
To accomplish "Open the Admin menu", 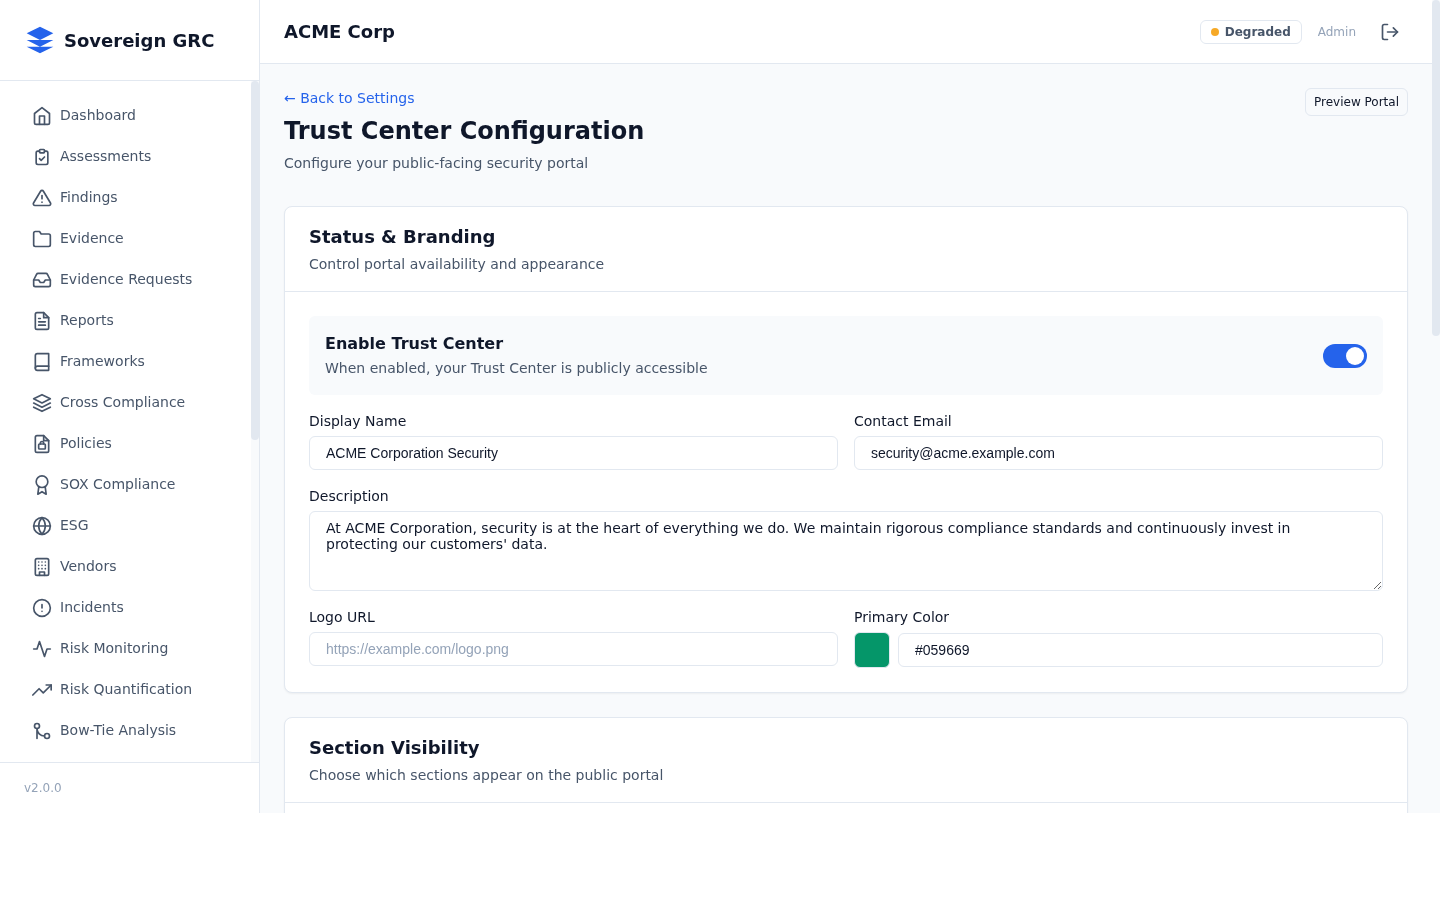I will 1337,31.
